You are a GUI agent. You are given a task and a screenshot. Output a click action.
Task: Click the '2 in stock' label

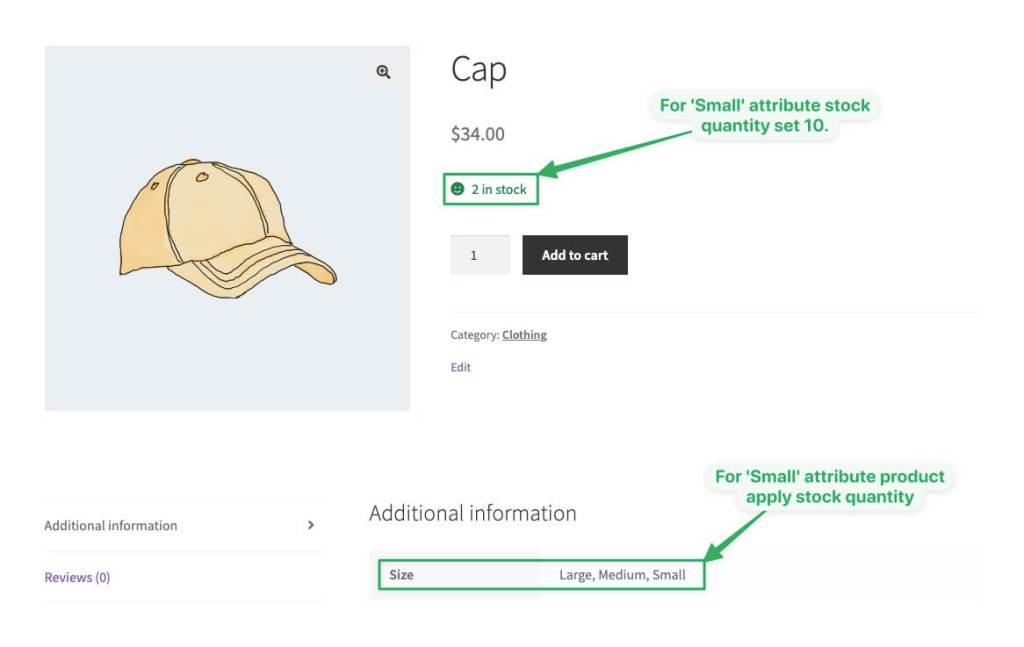pos(499,189)
